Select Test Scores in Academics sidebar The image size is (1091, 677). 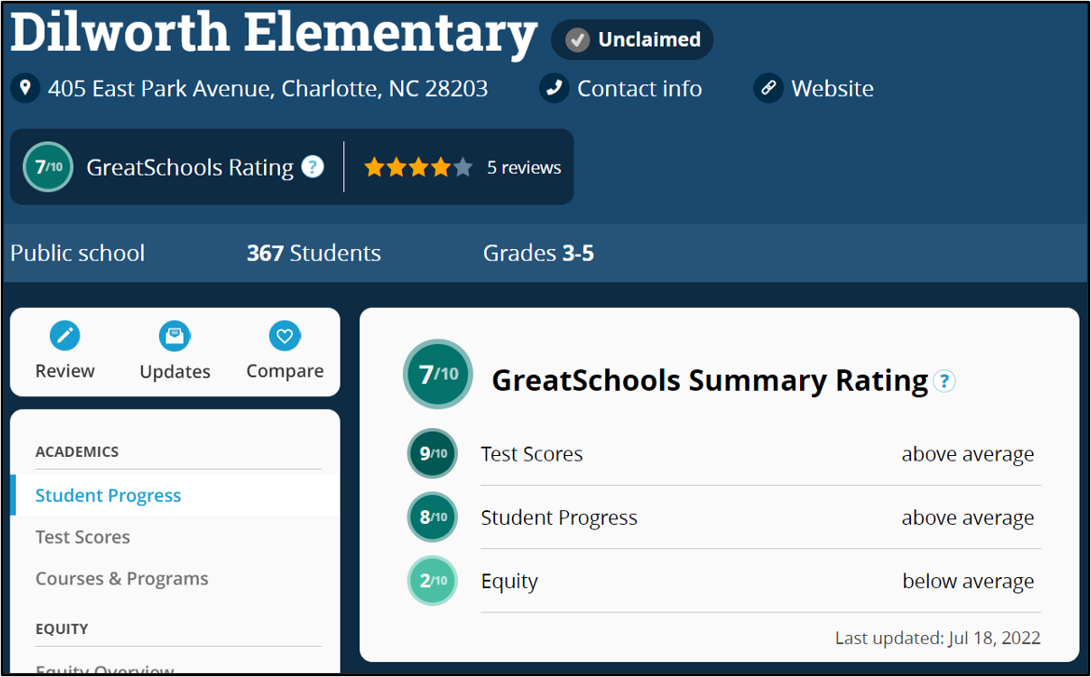[83, 537]
